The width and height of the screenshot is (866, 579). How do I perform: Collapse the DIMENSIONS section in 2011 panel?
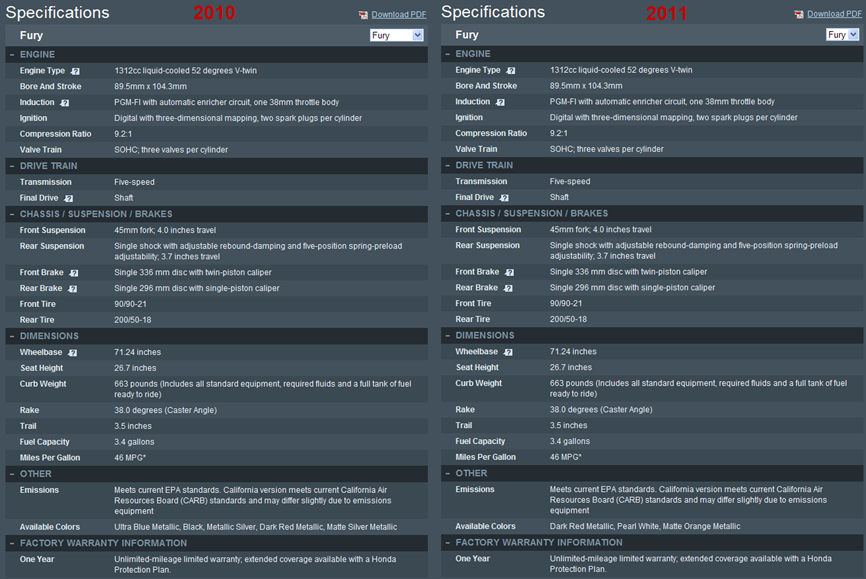point(448,336)
